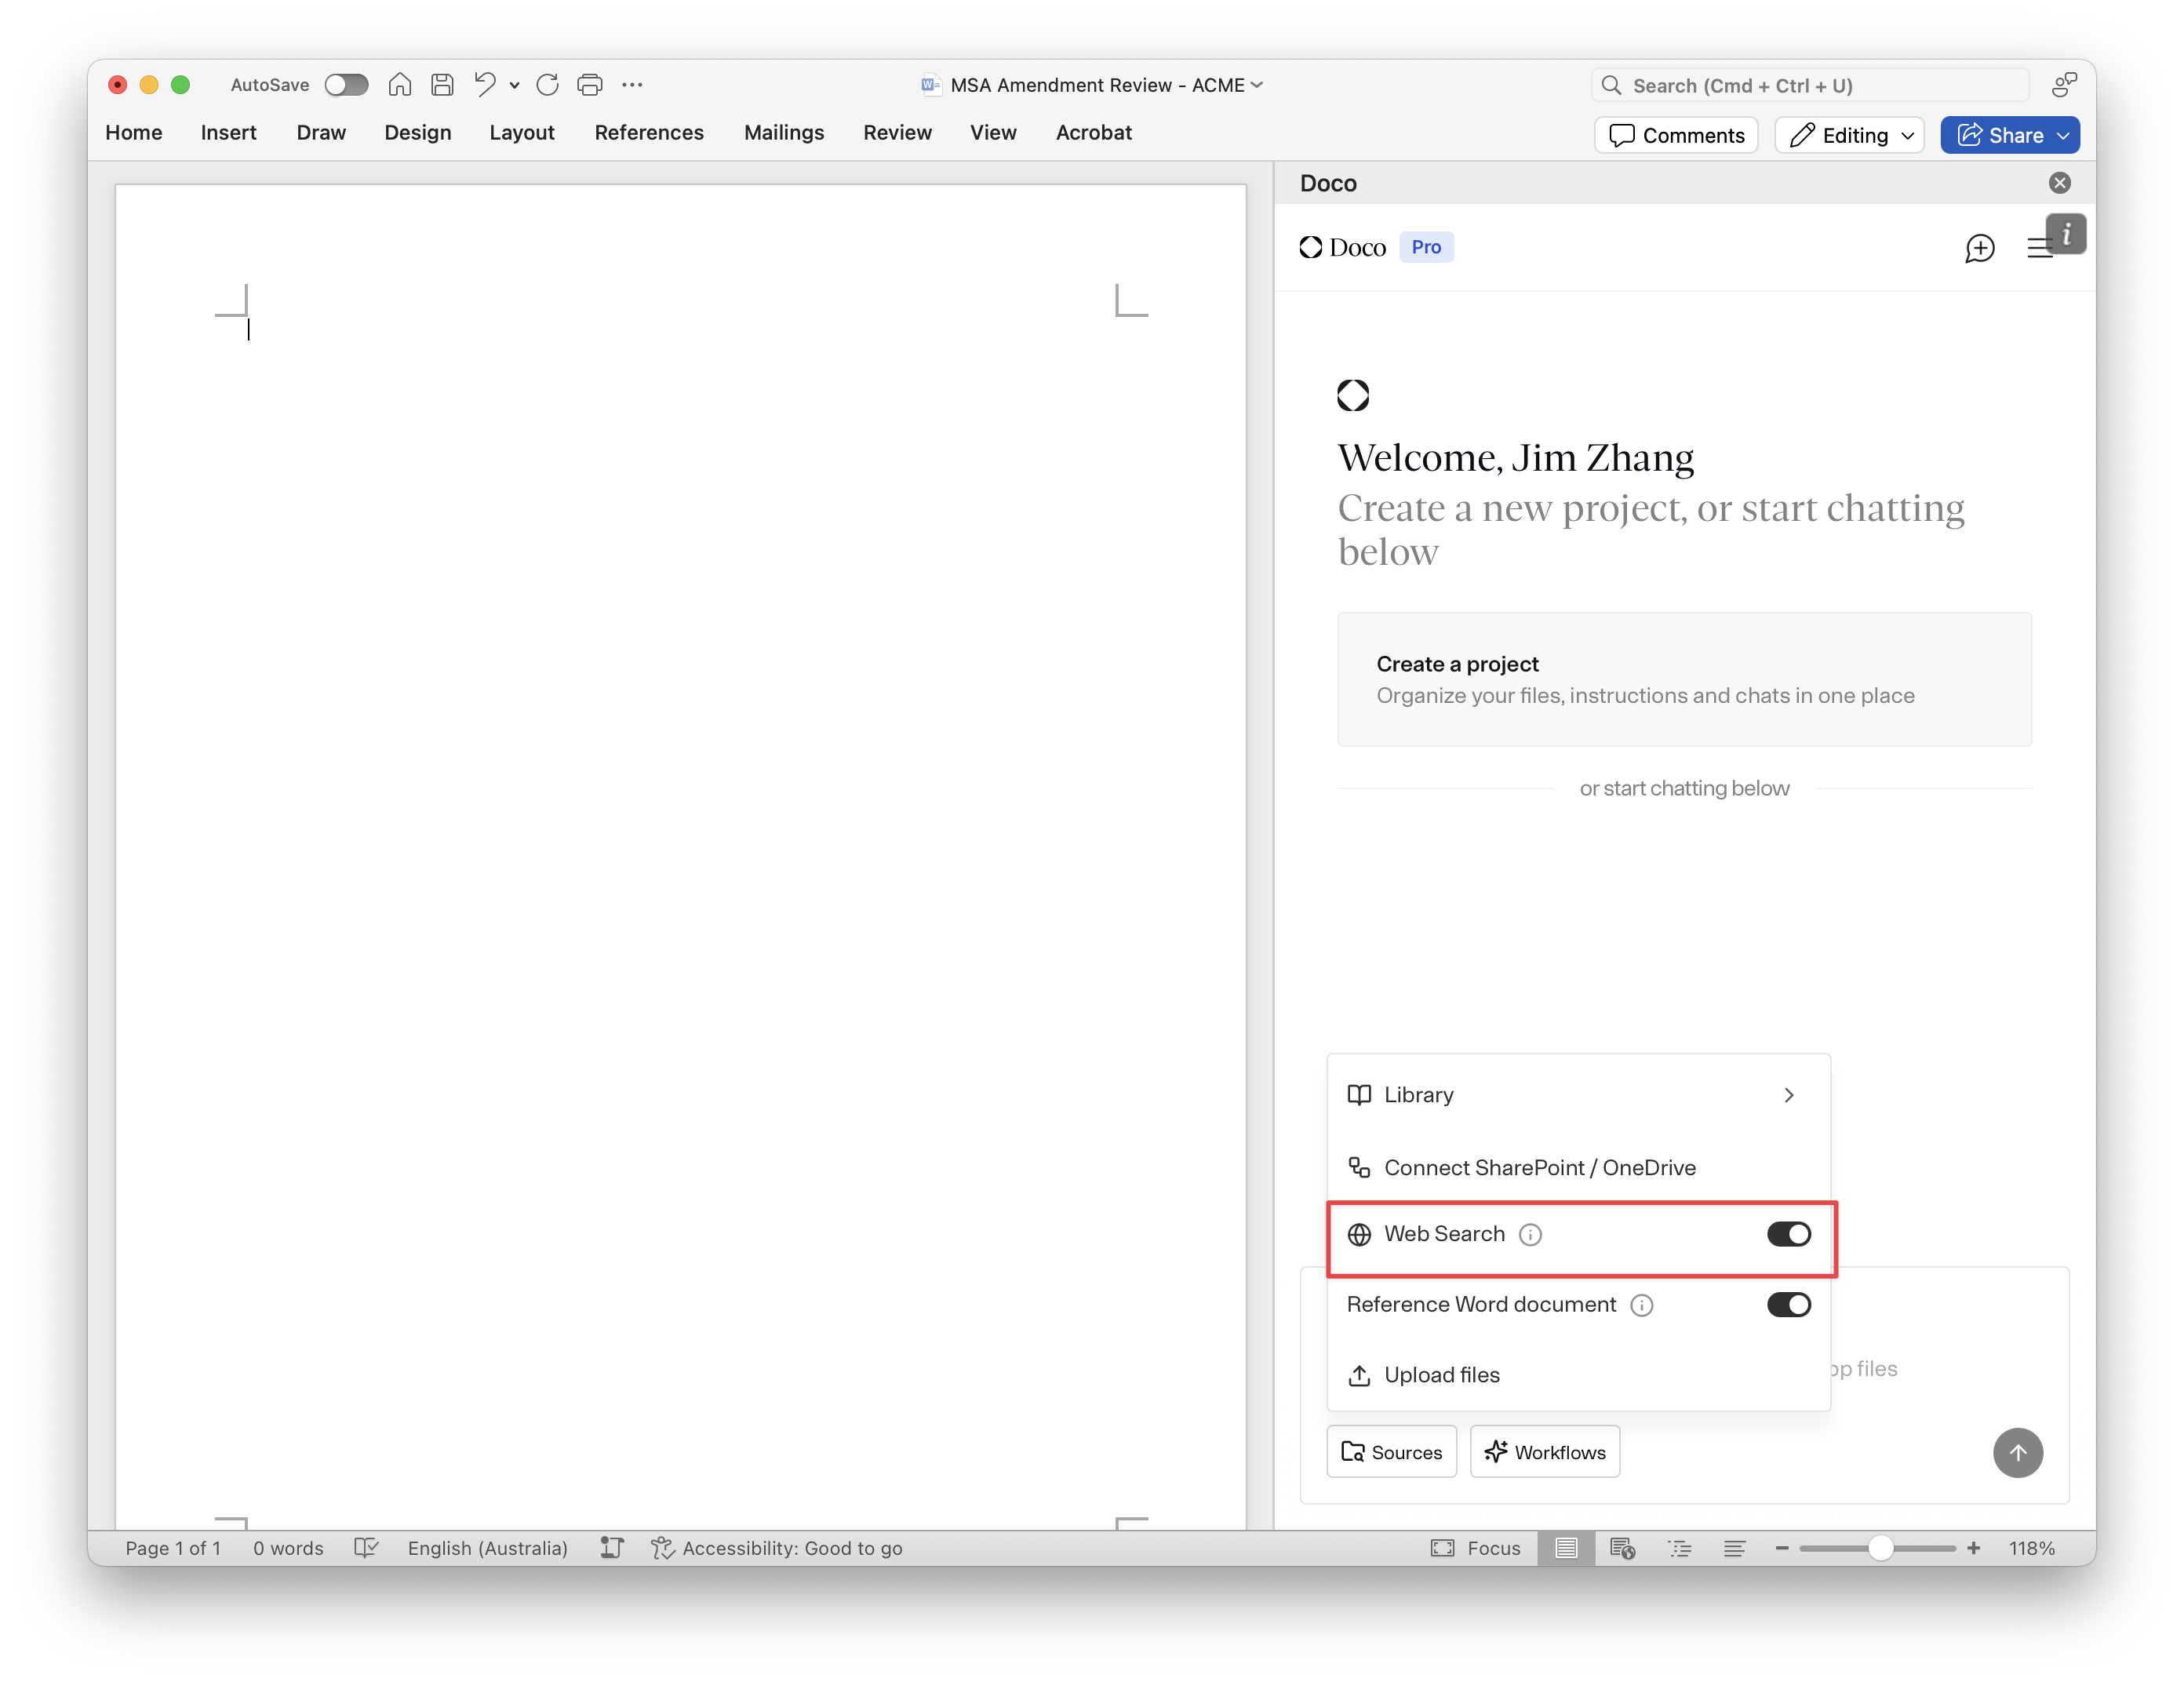Click the Save icon in the toolbar
The image size is (2184, 1682).
[x=442, y=85]
